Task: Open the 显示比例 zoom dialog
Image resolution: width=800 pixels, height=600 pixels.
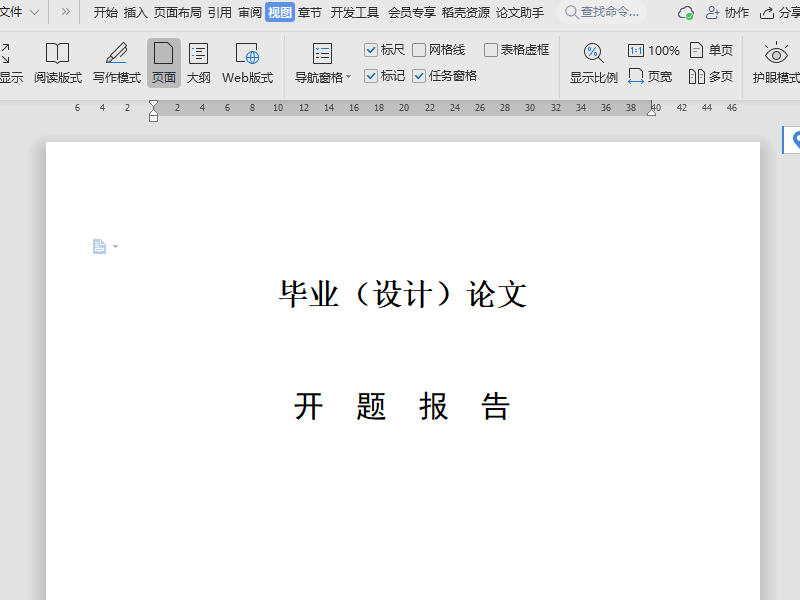Action: pos(594,62)
